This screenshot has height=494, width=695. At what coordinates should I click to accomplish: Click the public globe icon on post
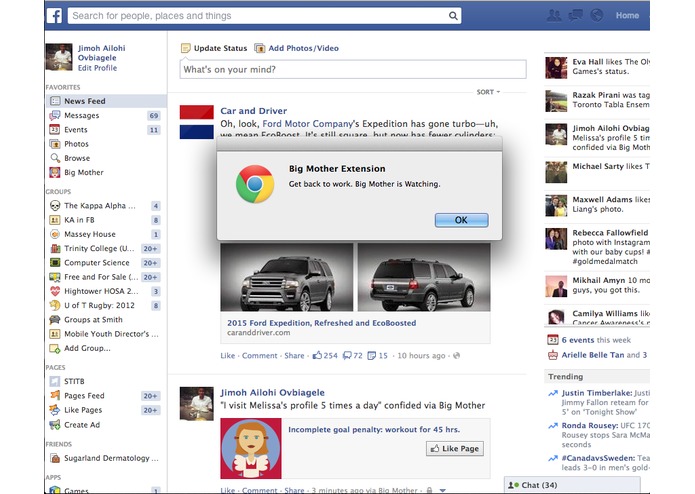[456, 355]
